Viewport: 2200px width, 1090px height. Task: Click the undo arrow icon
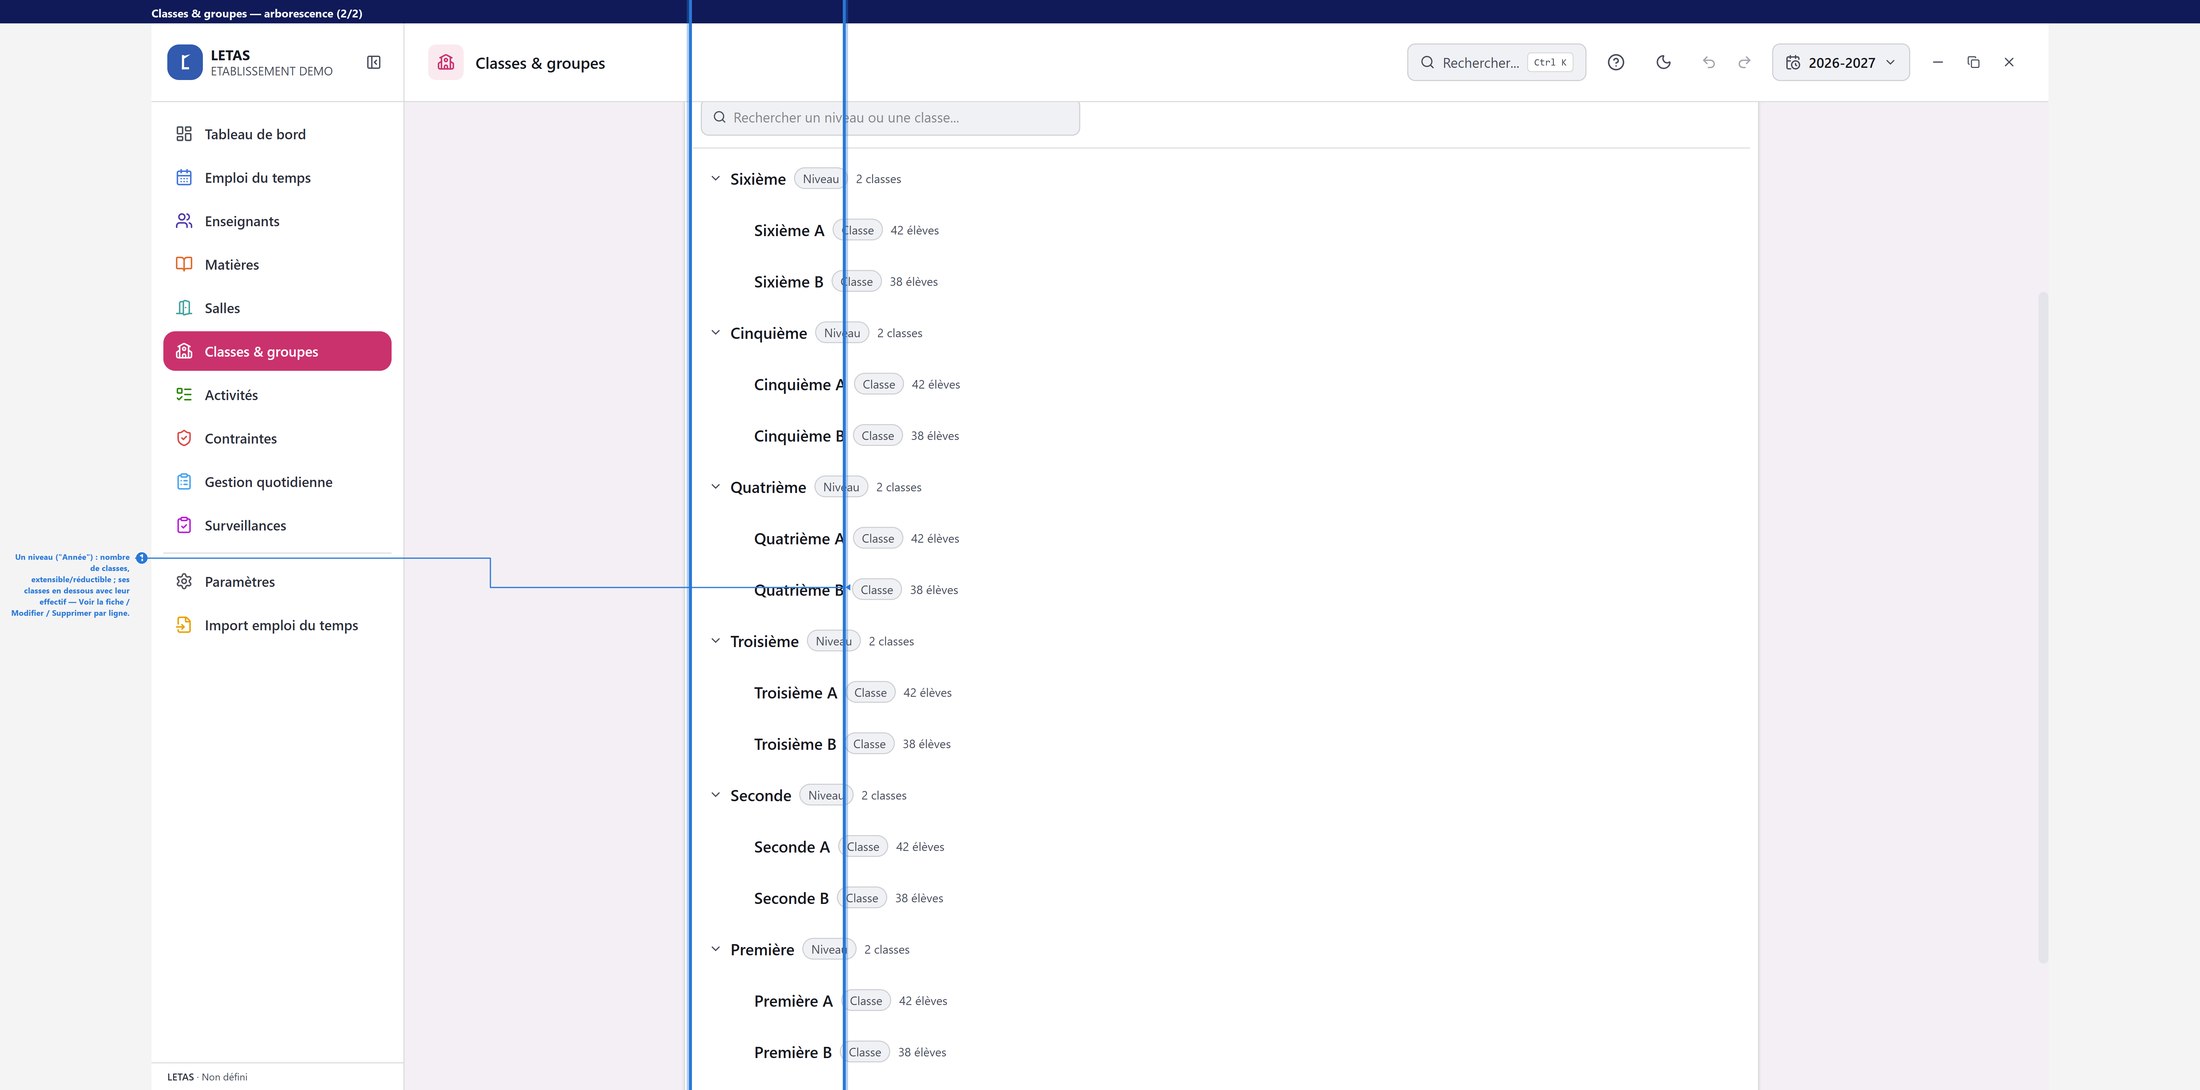tap(1709, 62)
